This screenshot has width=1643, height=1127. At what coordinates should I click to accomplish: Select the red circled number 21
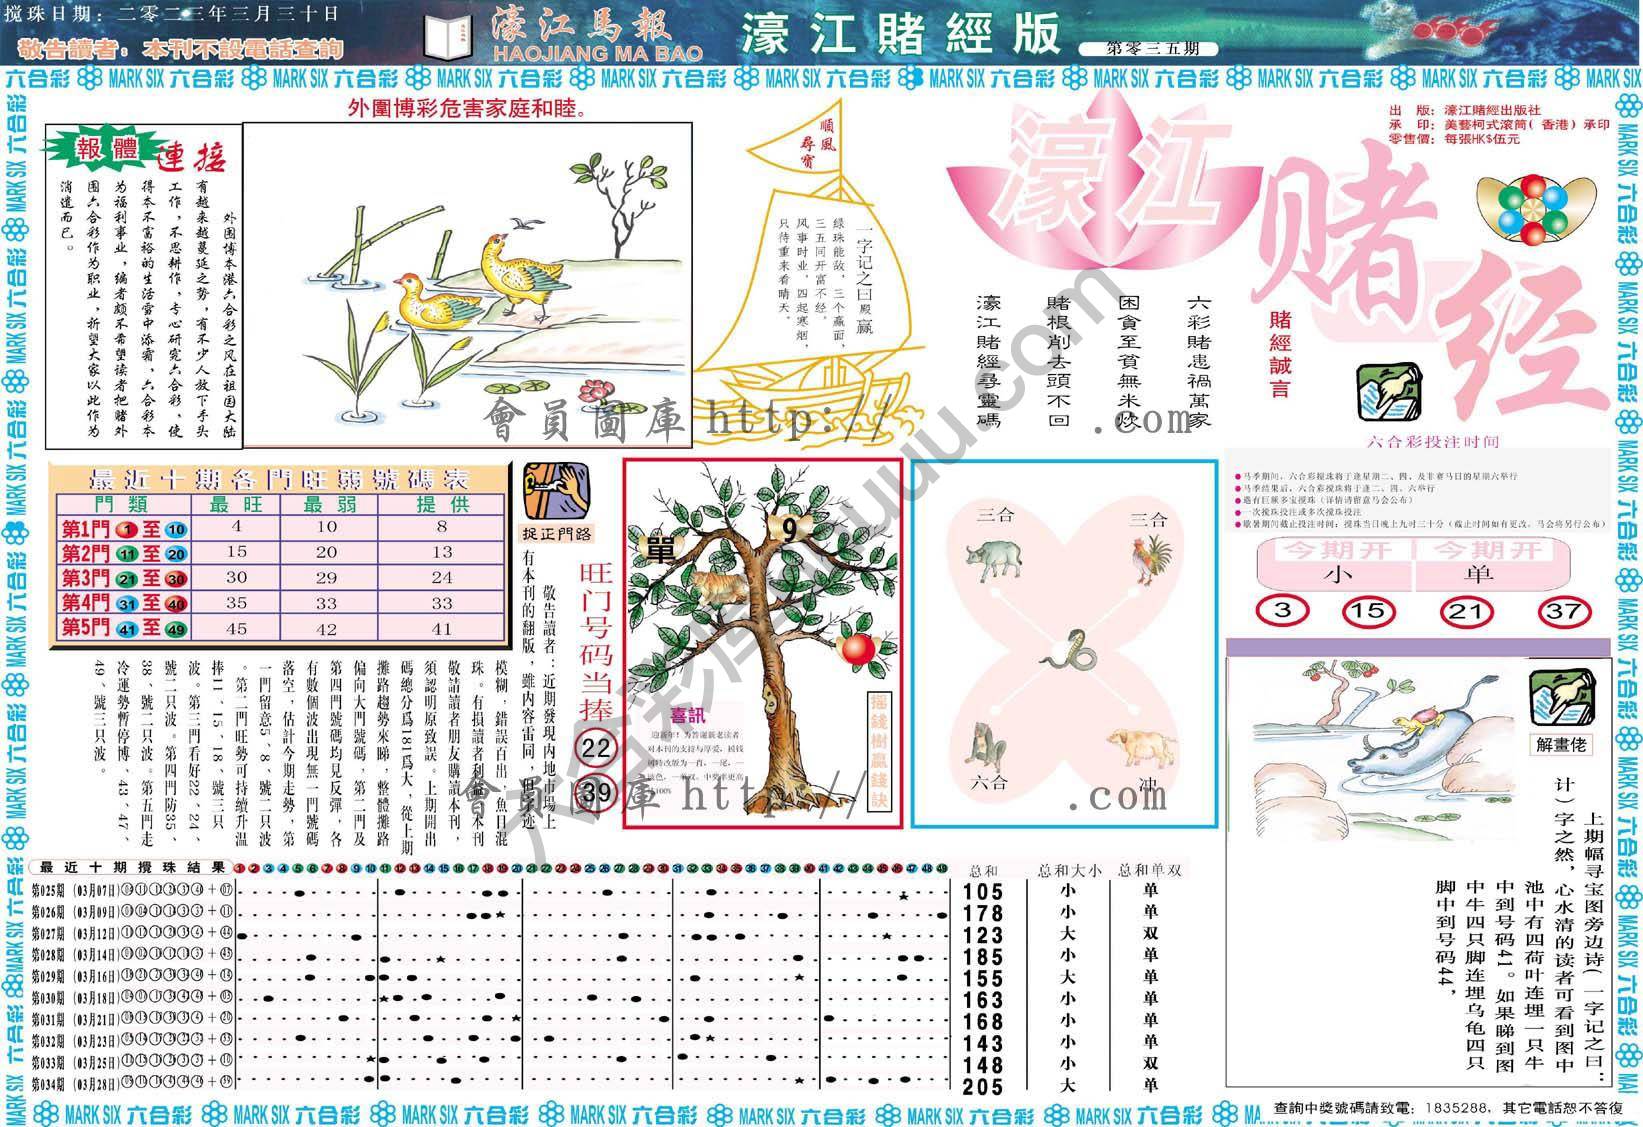coord(1465,610)
